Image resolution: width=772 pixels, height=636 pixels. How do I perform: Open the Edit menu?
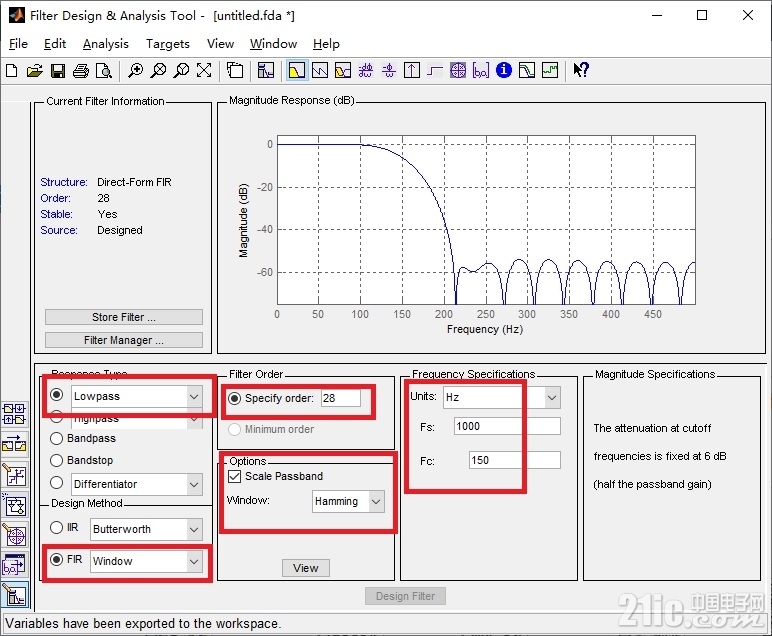(x=55, y=44)
